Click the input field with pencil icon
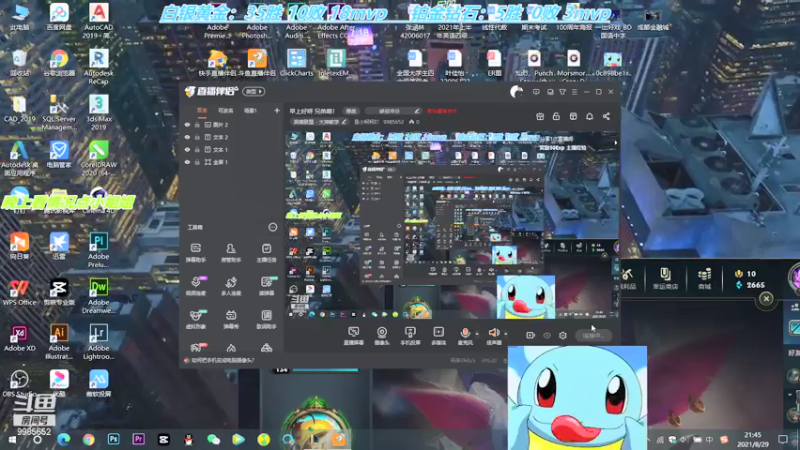Image resolution: width=800 pixels, height=450 pixels. [394, 111]
